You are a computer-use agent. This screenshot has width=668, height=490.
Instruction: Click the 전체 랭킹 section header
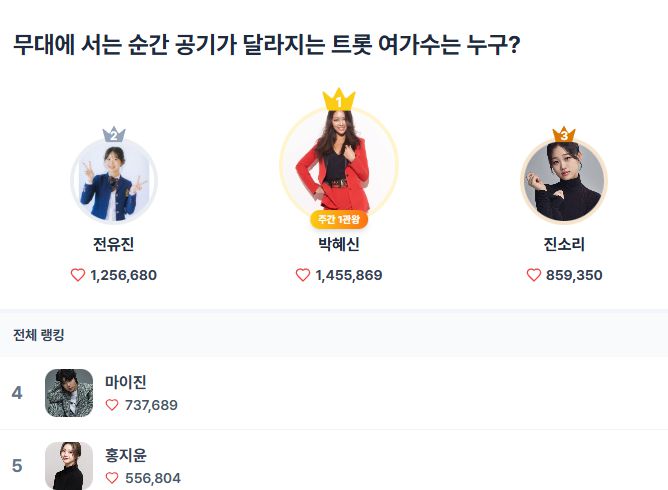point(39,334)
